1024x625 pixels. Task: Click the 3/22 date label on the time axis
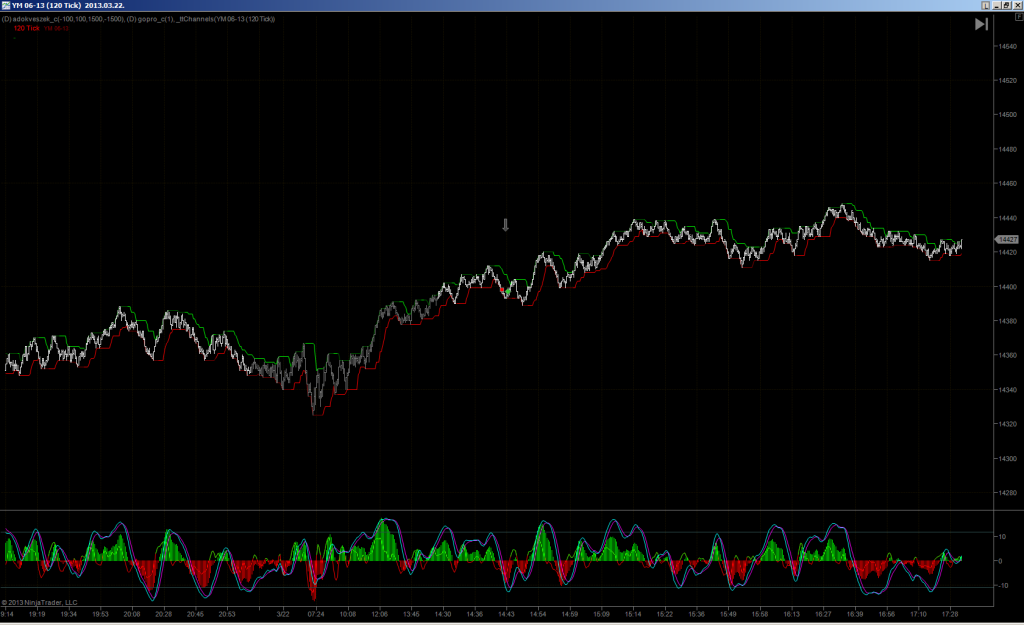click(x=283, y=614)
